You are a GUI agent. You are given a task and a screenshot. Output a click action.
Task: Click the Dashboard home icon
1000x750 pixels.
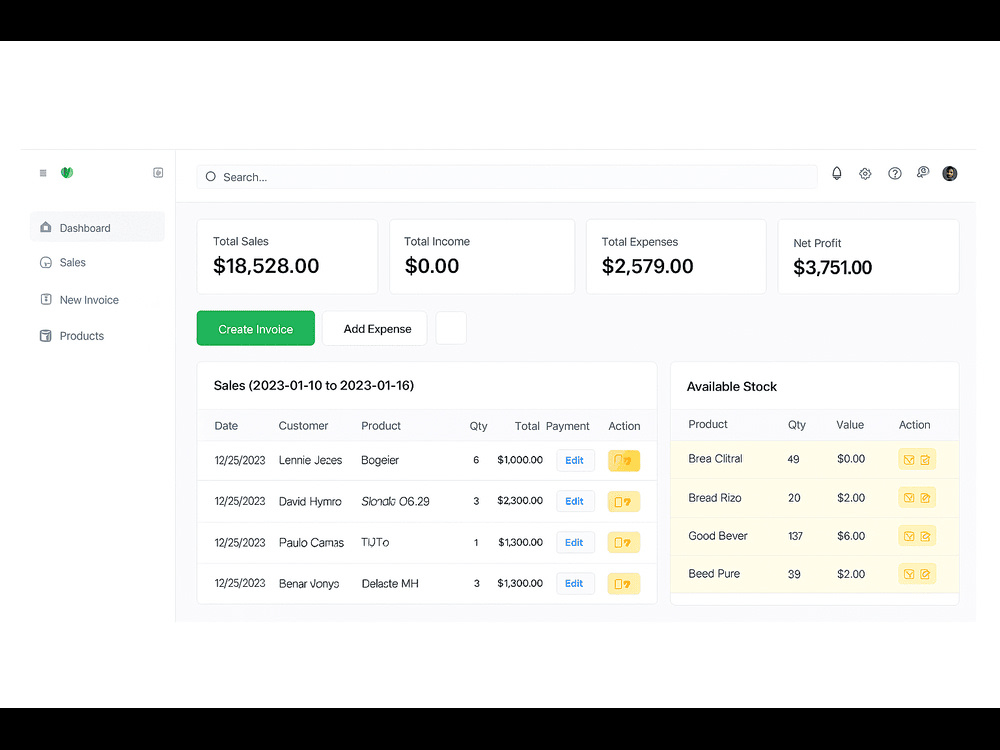pos(45,227)
